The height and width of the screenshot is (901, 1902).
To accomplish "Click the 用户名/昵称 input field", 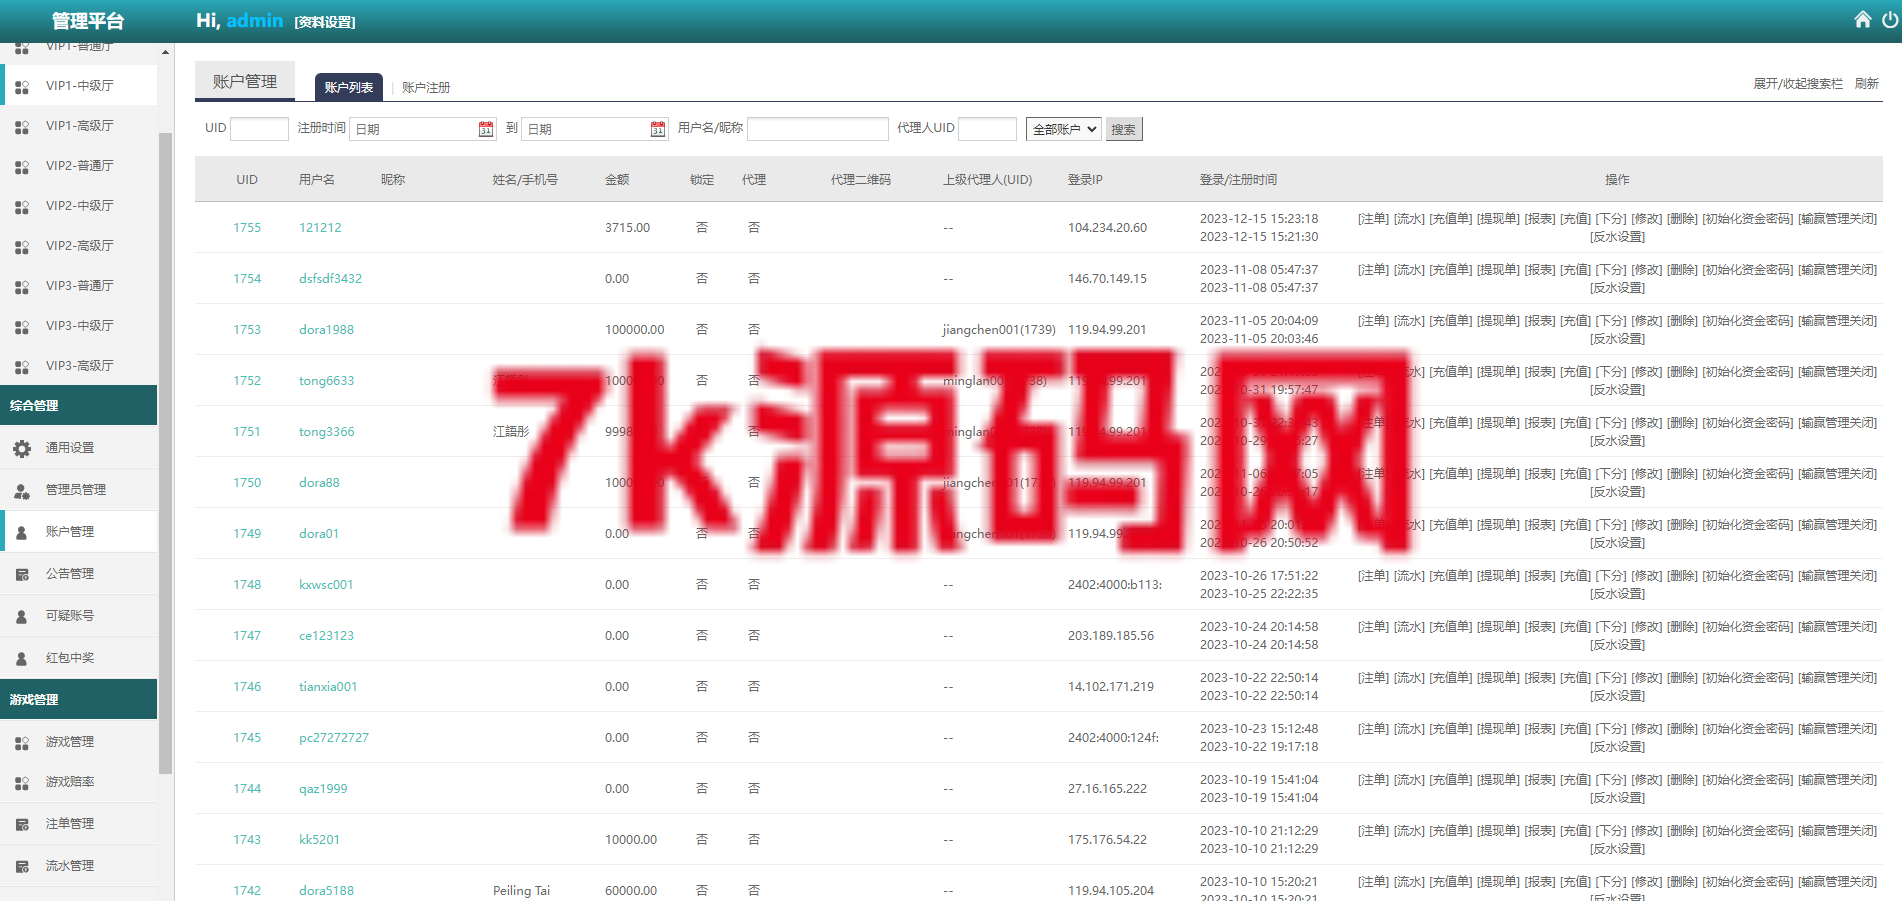I will click(818, 129).
